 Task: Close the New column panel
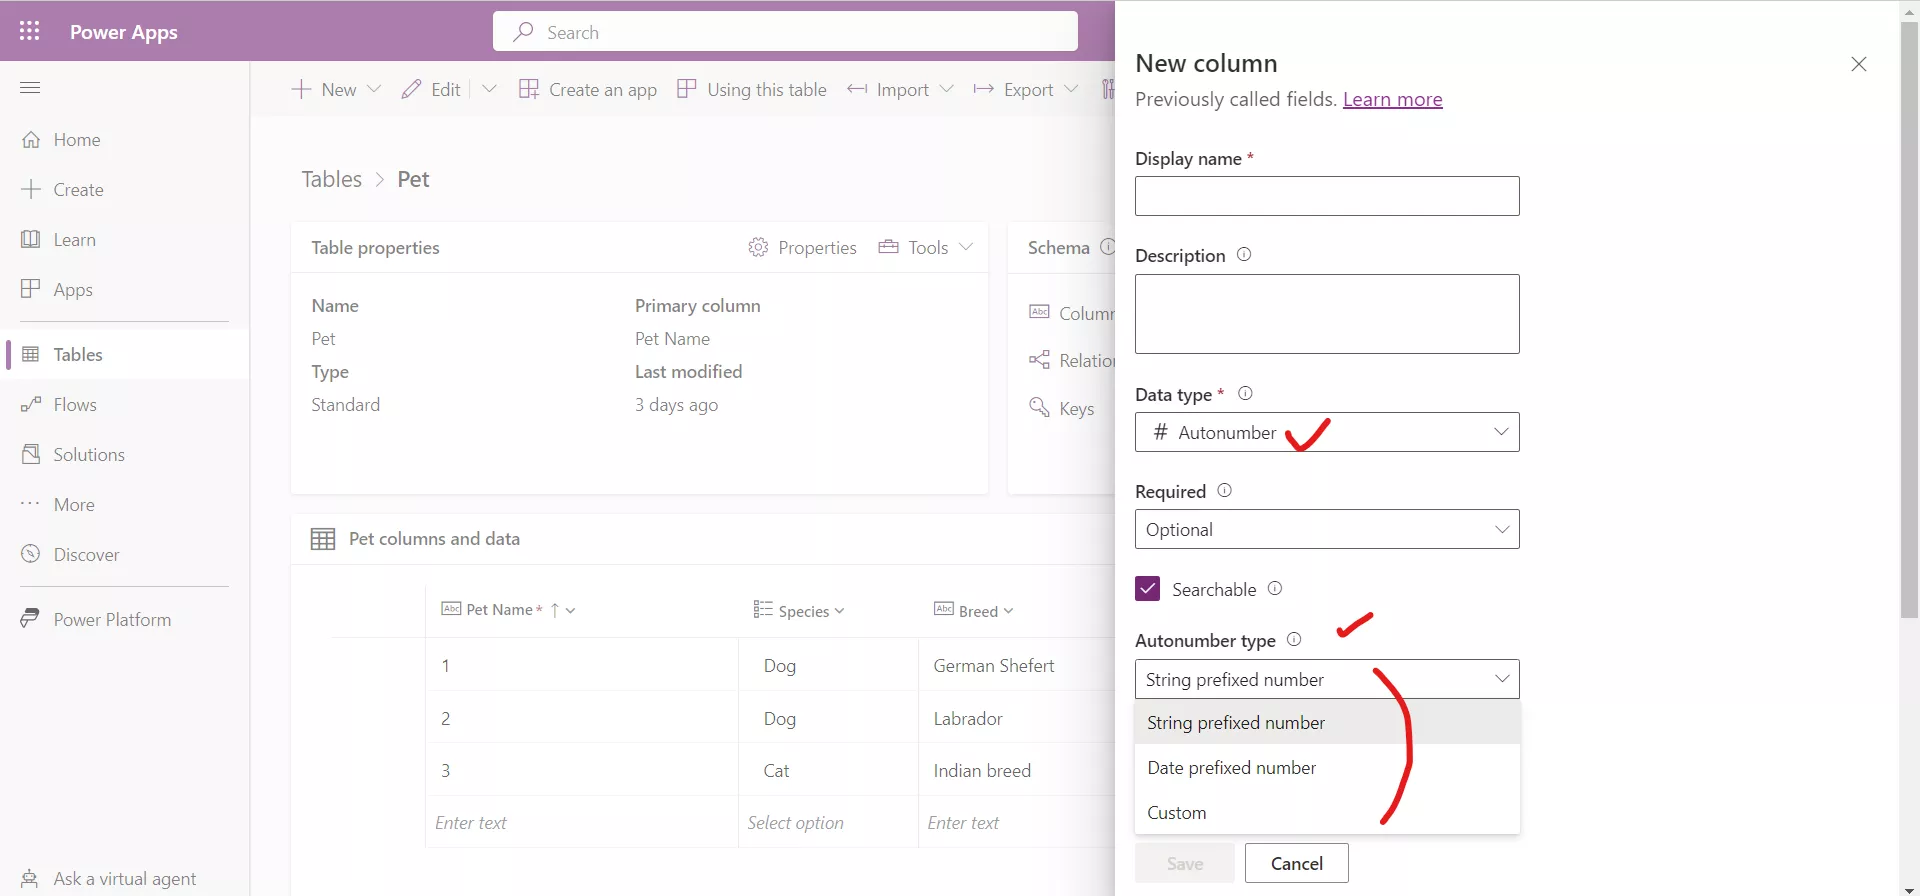(x=1859, y=64)
